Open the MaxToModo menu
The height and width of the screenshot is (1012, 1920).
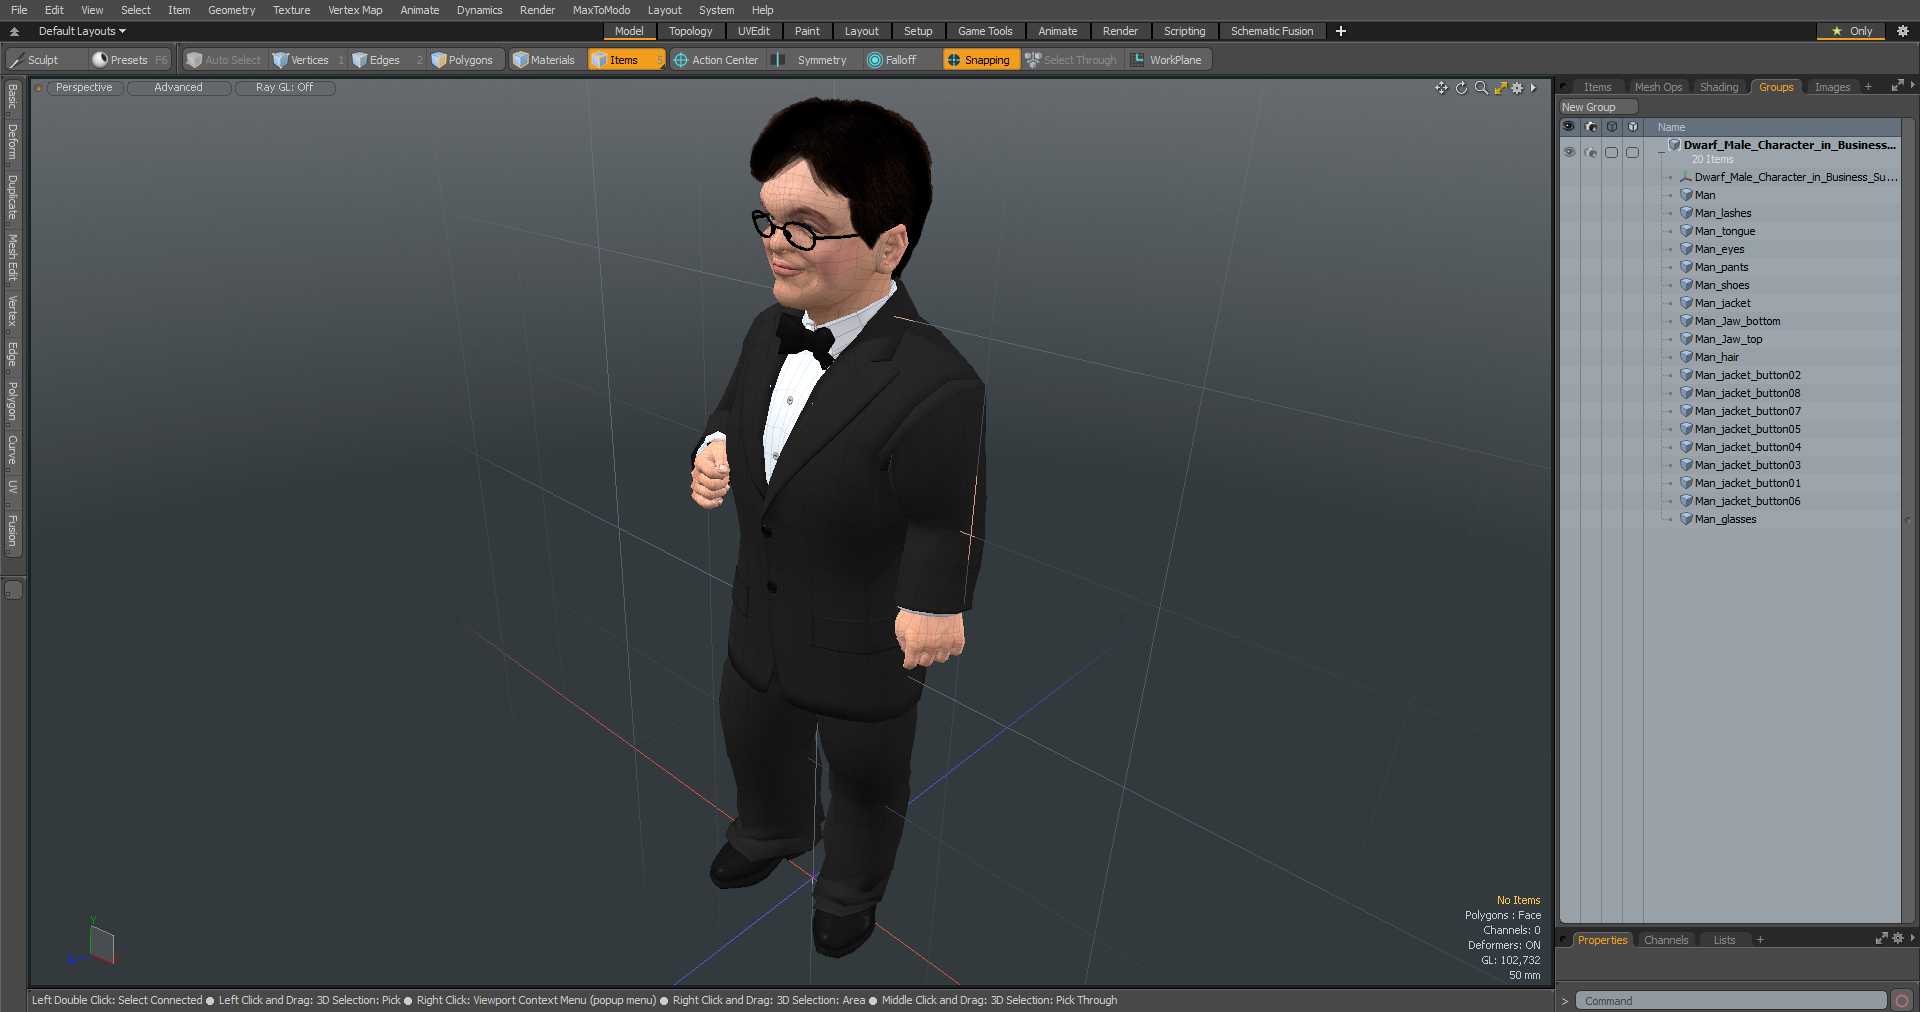601,10
